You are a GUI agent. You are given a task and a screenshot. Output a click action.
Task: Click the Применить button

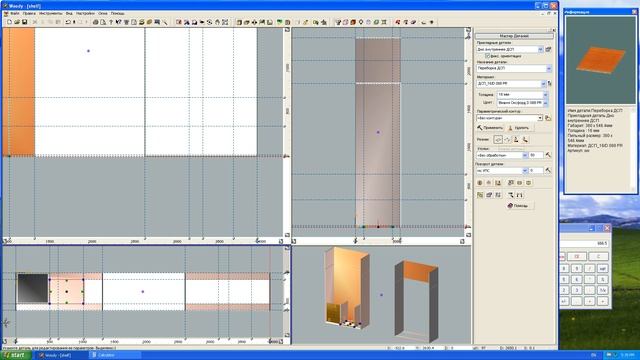click(x=490, y=128)
